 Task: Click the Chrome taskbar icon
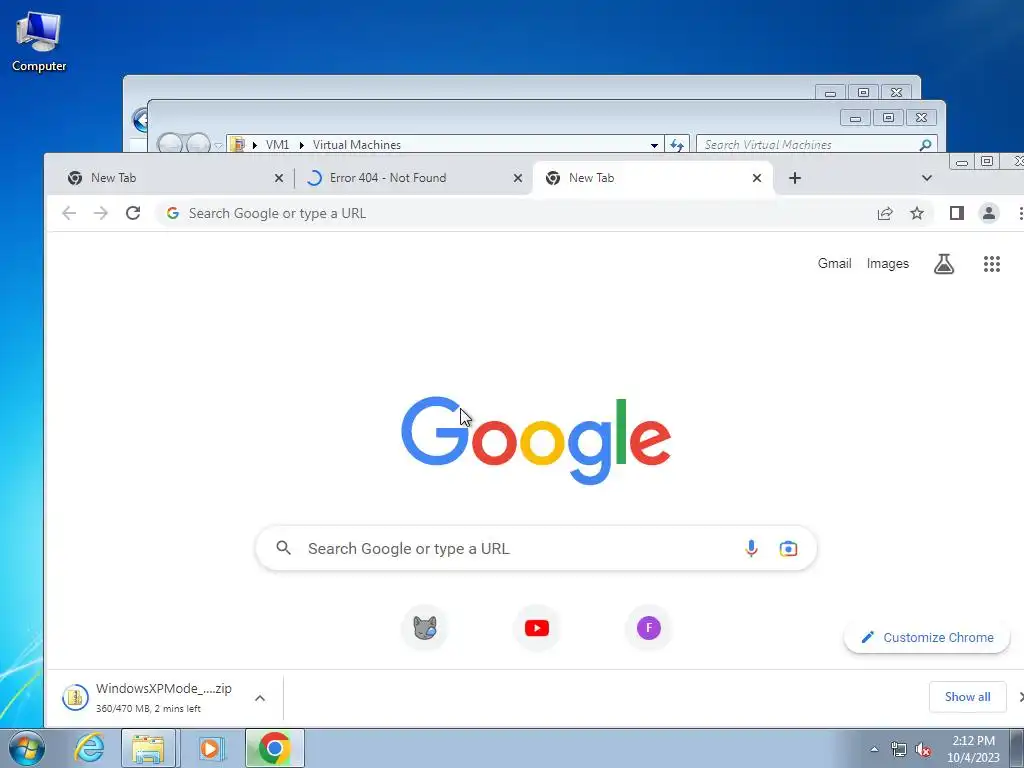(274, 748)
